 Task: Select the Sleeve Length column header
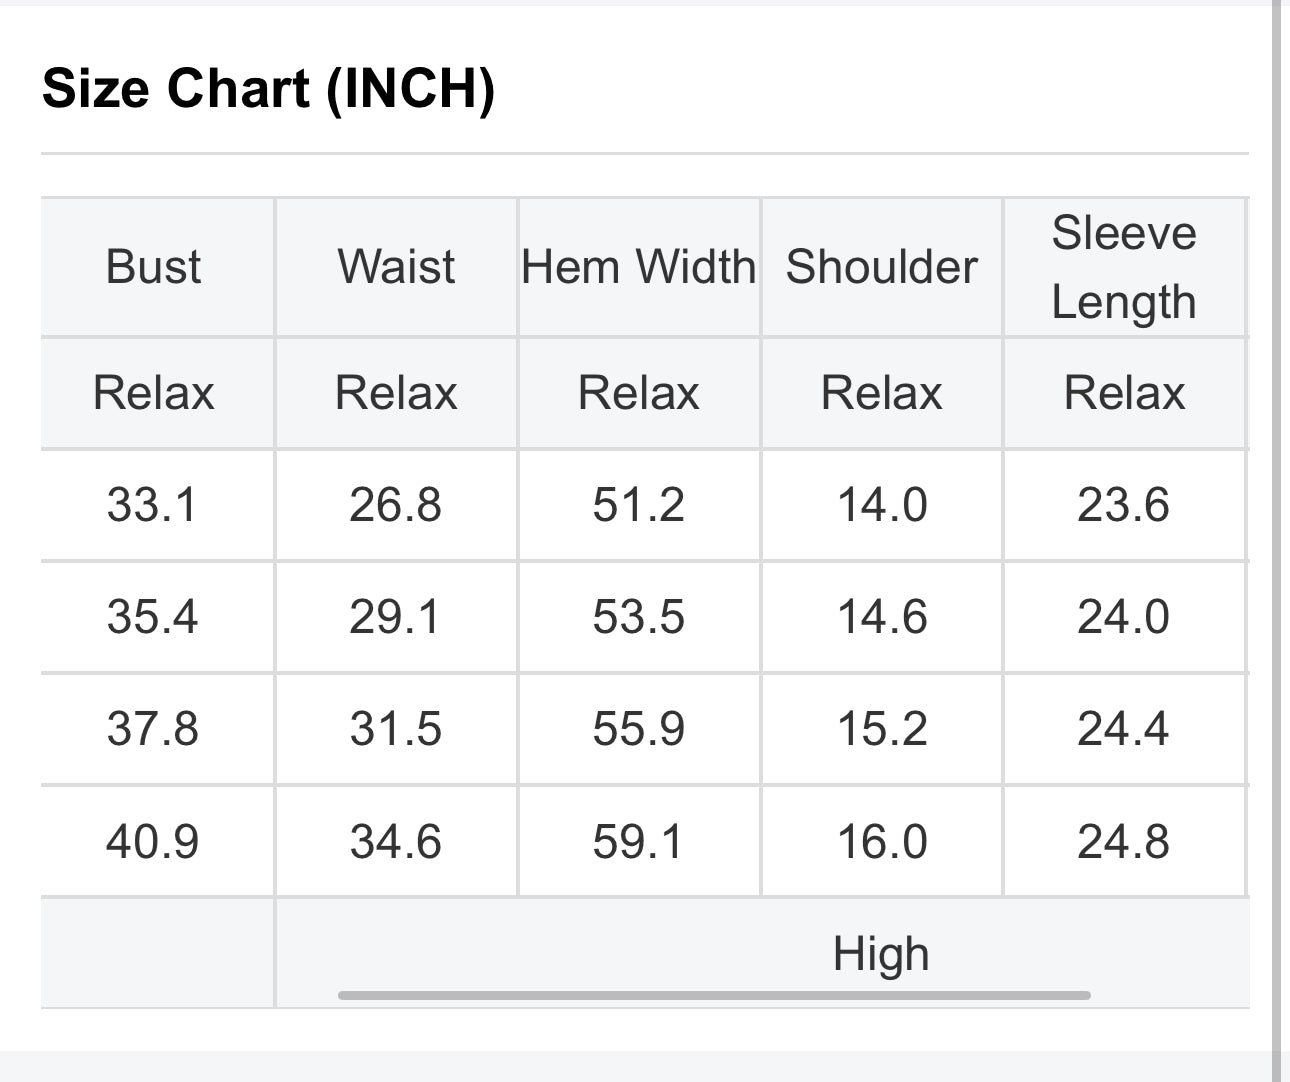[x=1123, y=267]
